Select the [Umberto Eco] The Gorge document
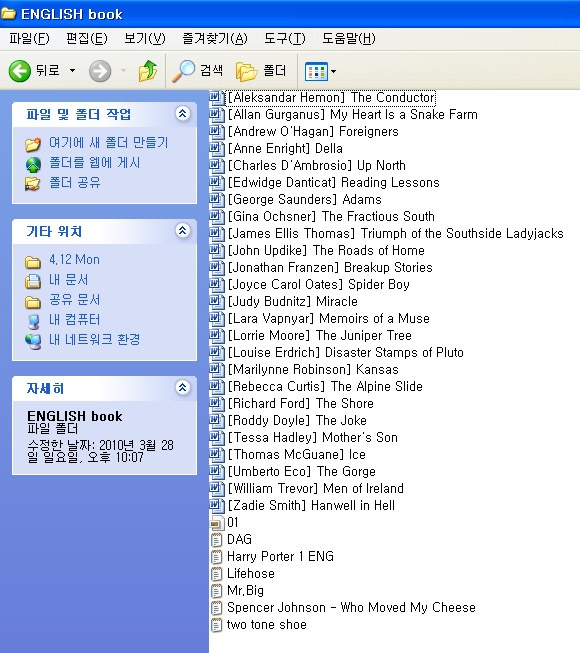 tap(301, 472)
